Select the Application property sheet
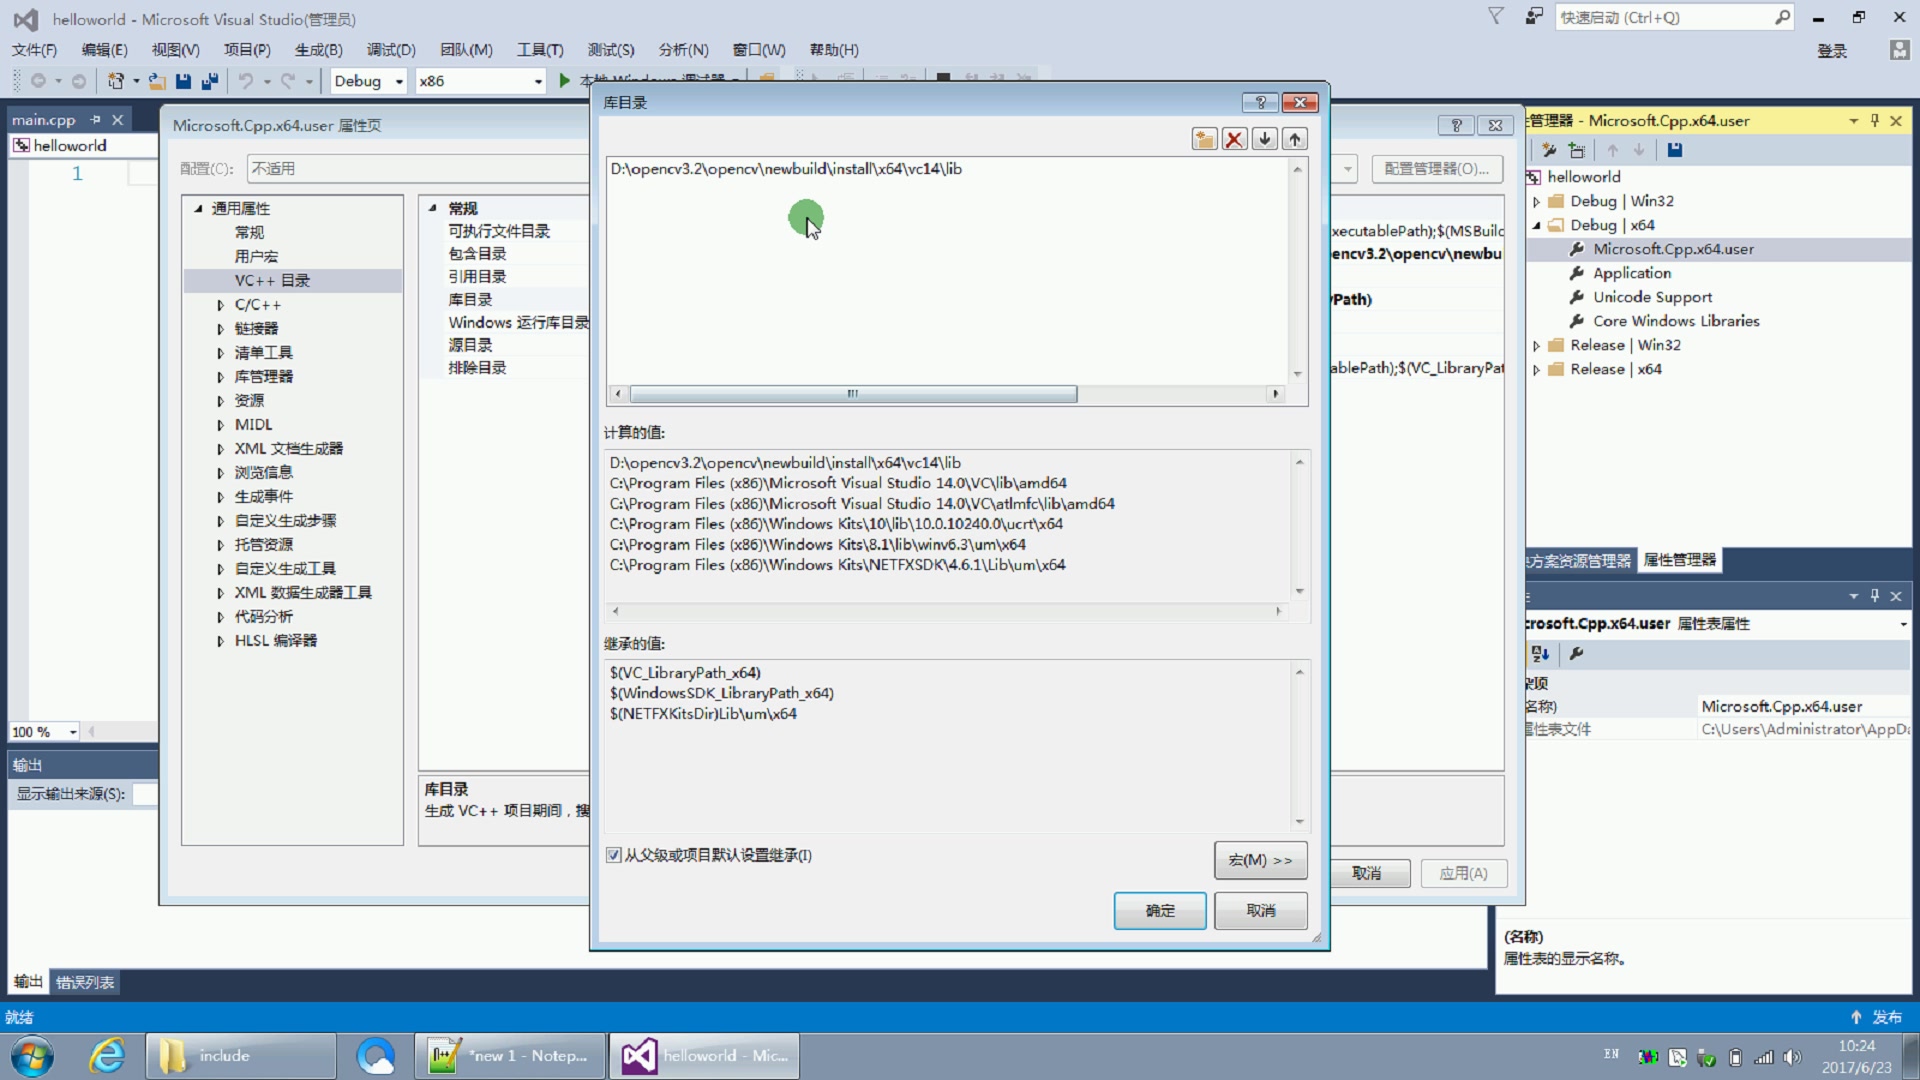Screen dimensions: 1920x1080 click(1631, 272)
